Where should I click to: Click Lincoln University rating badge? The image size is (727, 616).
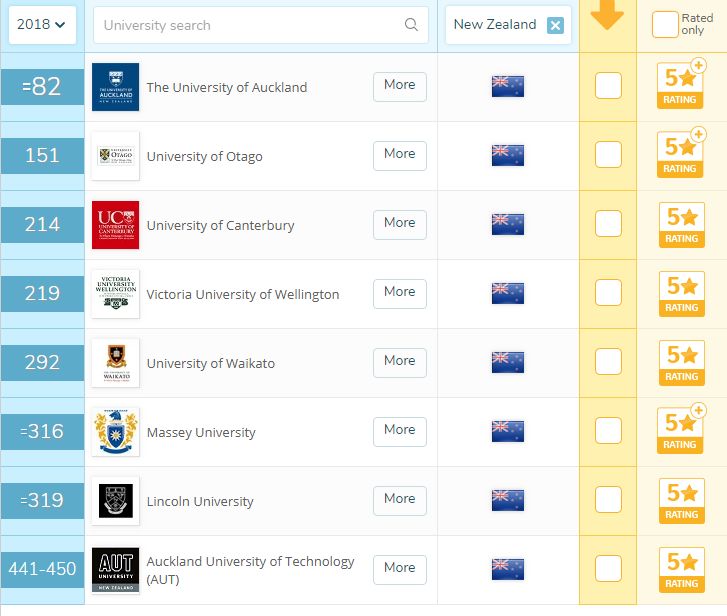click(x=681, y=501)
